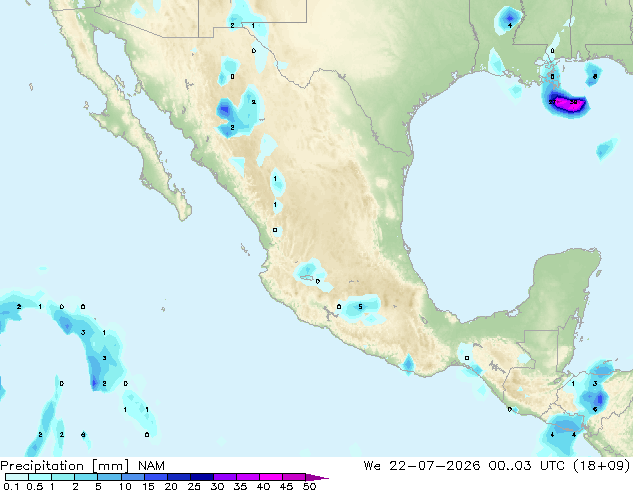The image size is (634, 490).
Task: Click the legend swatch between 45 and 50
Action: point(294,477)
